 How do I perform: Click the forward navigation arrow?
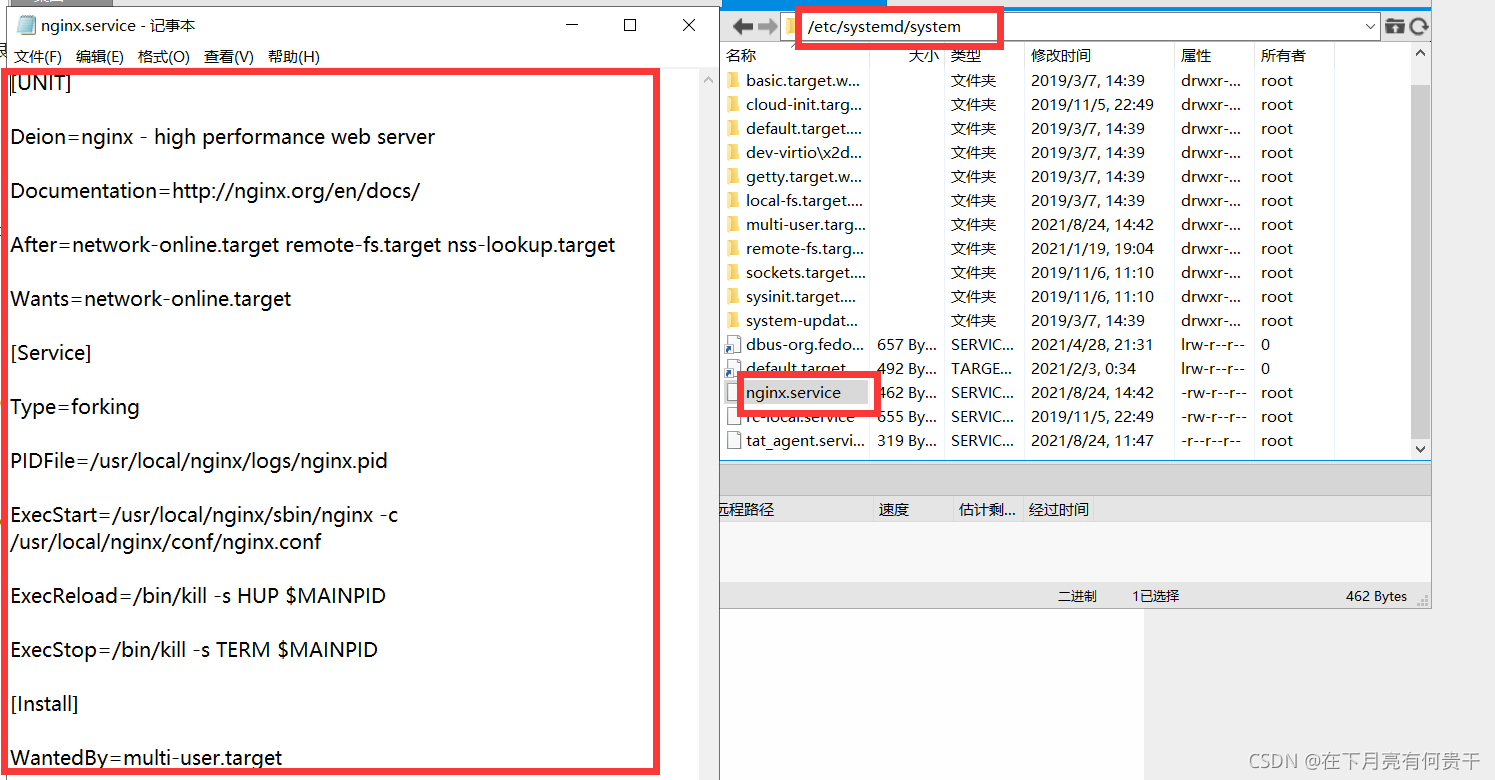tap(767, 27)
